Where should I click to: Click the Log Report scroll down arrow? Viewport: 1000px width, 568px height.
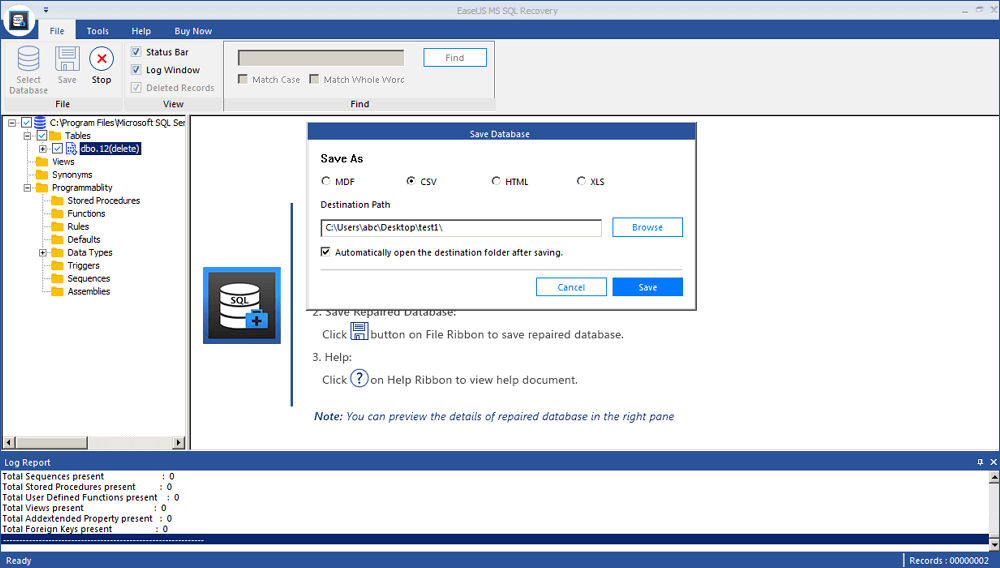click(994, 546)
